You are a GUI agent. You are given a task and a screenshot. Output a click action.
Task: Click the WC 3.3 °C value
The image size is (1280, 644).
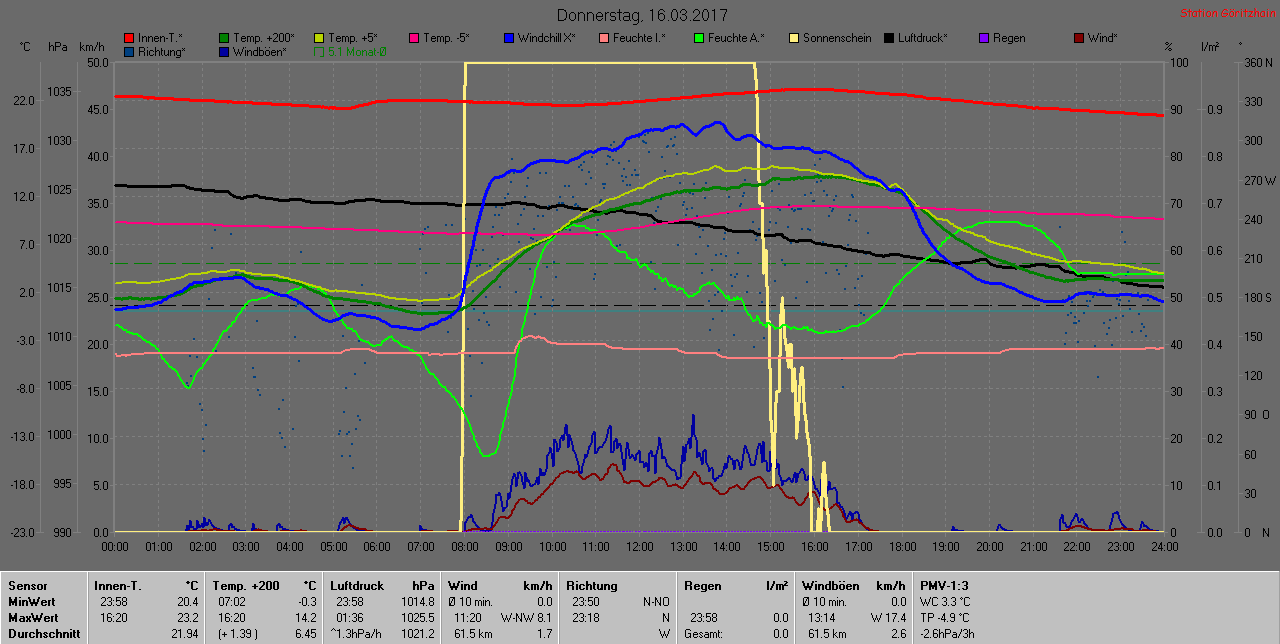[x=945, y=602]
